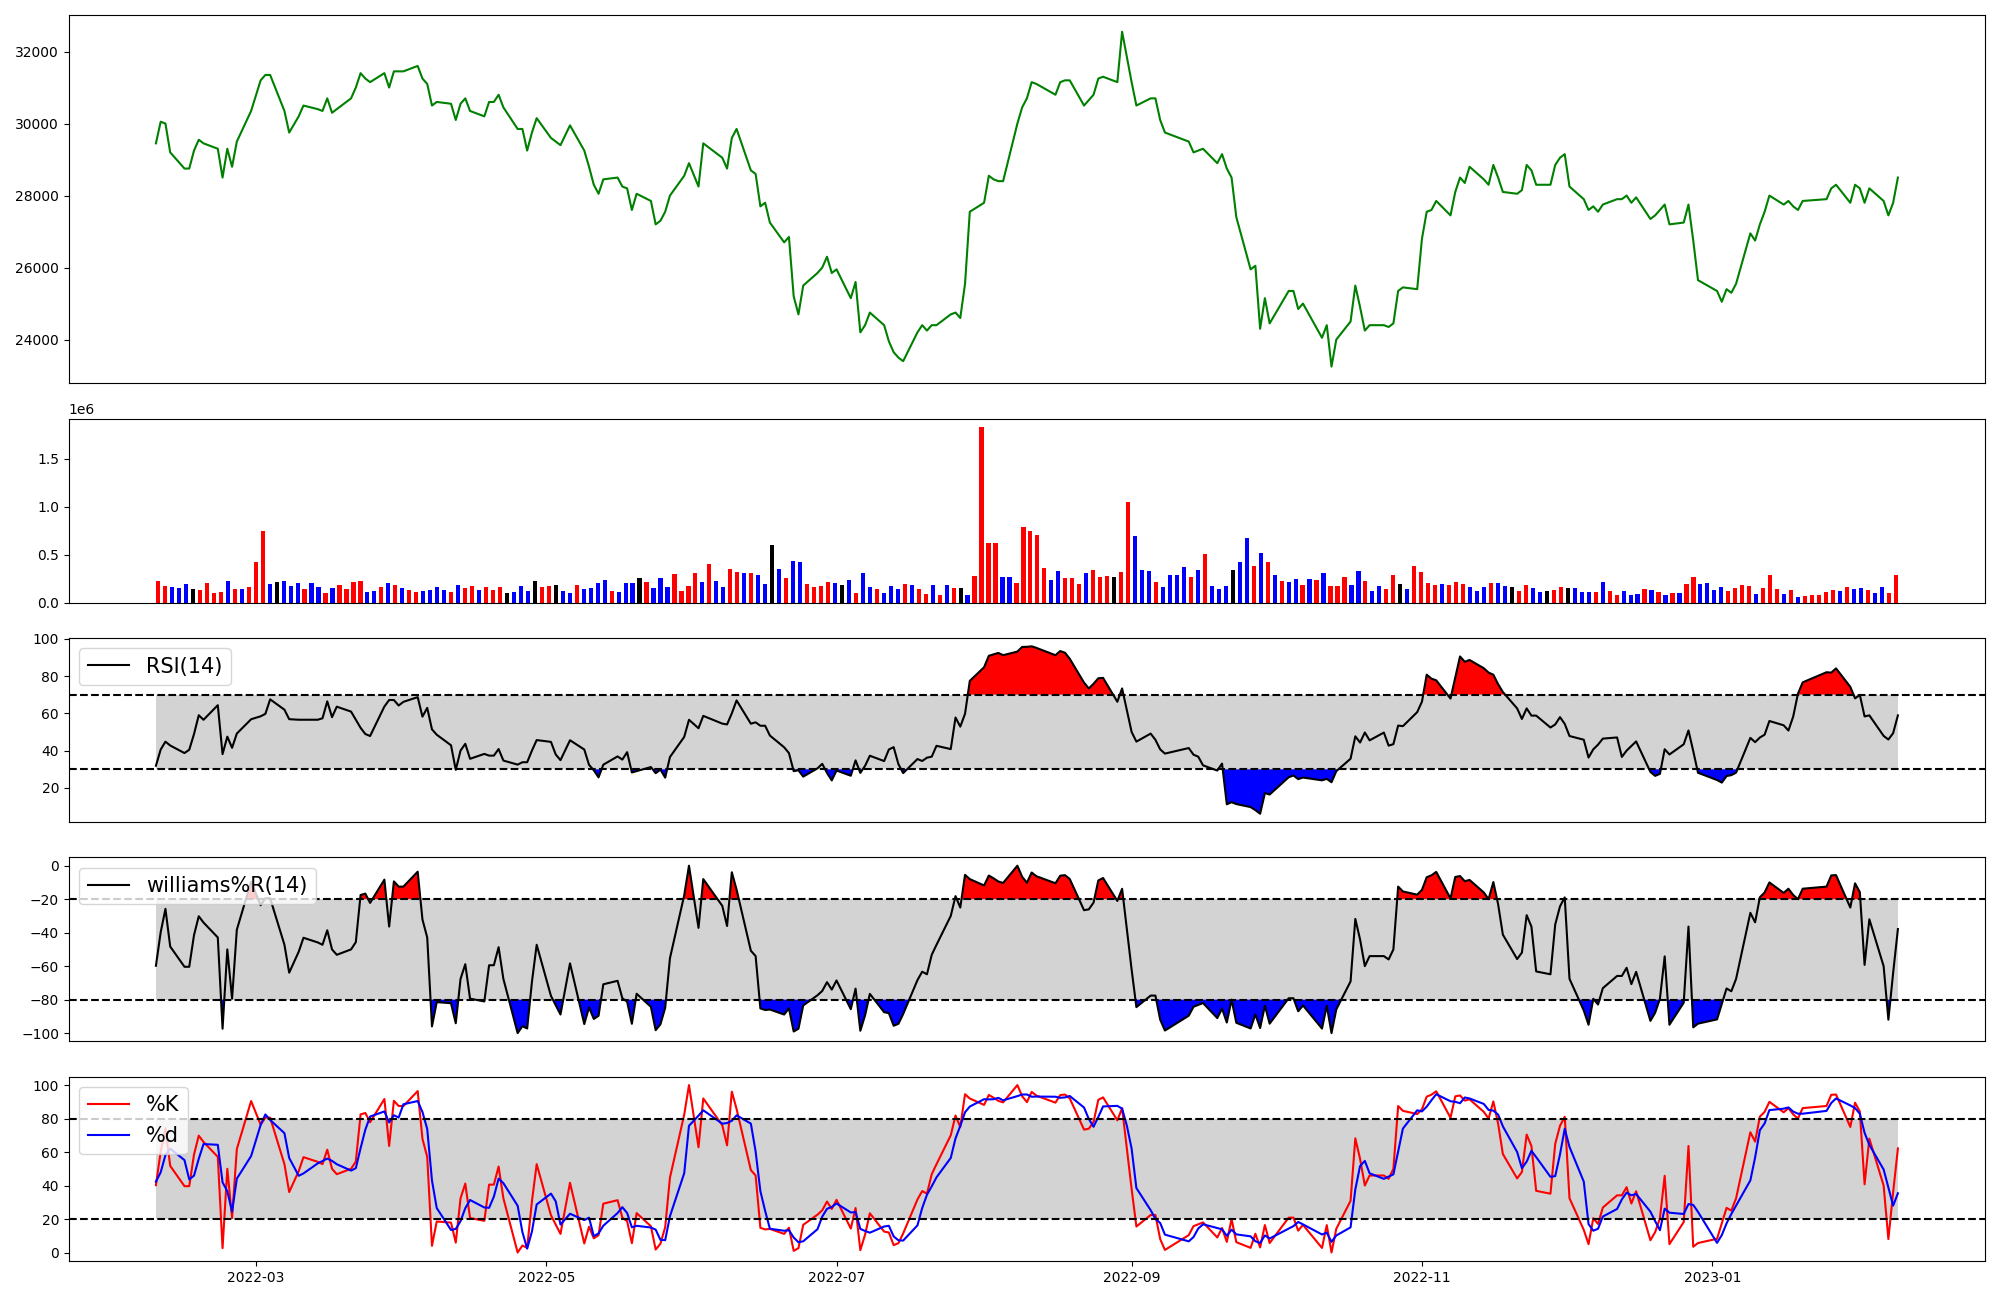Viewport: 2000px width, 1300px height.
Task: Click the 1e6 scale label above volume chart
Action: tap(81, 410)
